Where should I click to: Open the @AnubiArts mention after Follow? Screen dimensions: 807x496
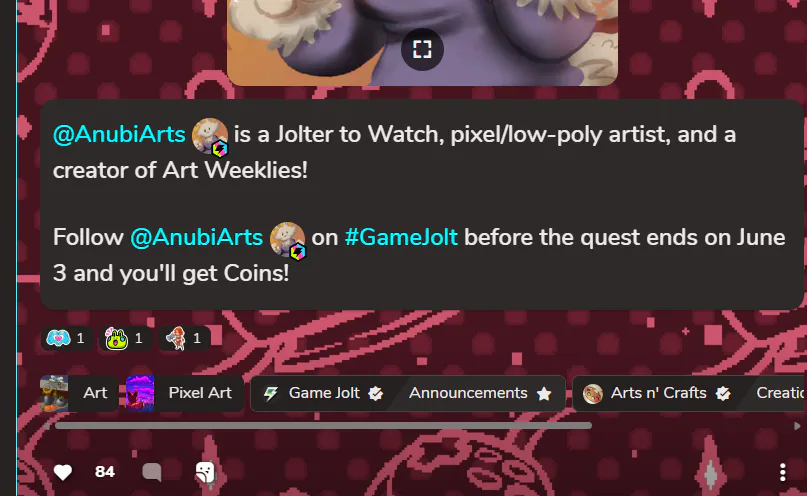[x=197, y=238]
